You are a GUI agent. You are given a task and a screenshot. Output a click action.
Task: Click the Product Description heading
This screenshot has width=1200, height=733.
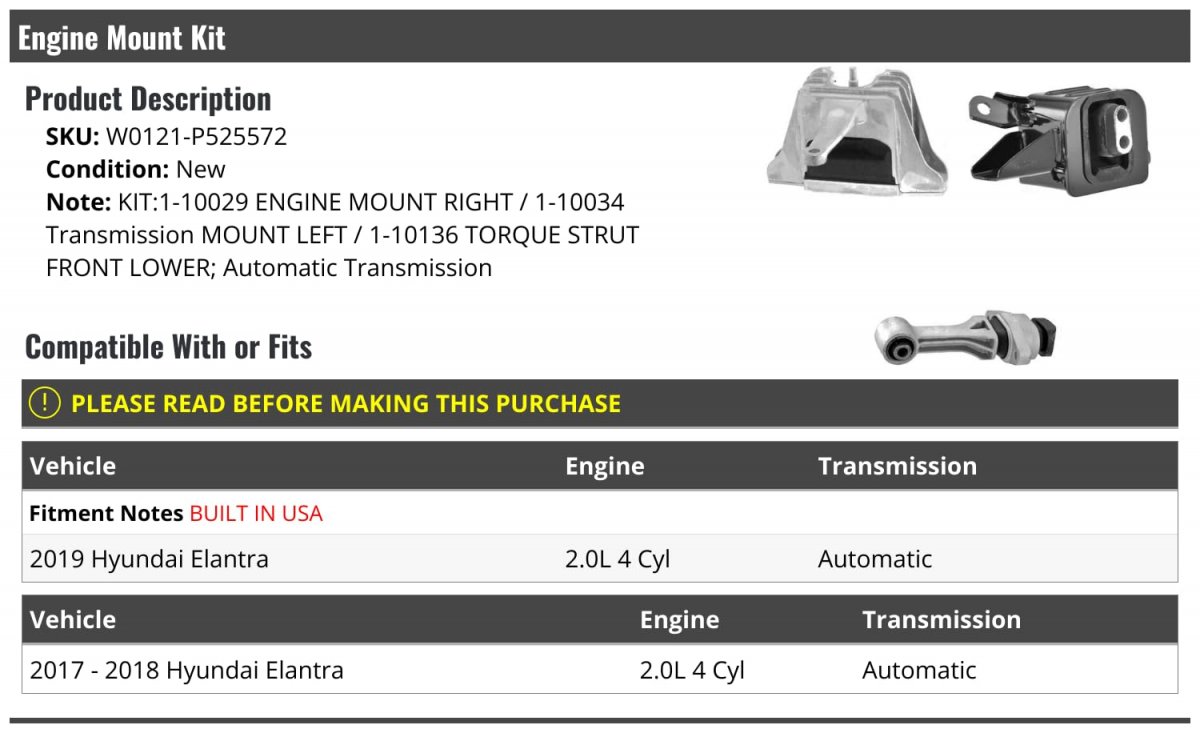point(148,98)
